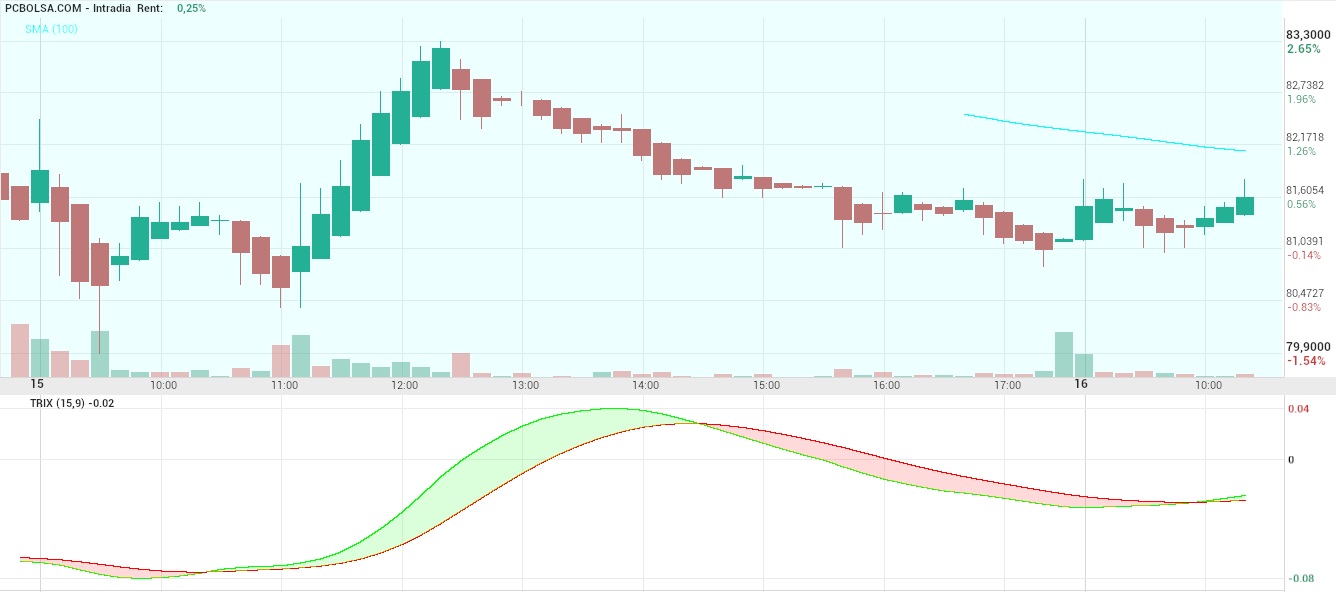Click the day 15 date marker

(x=37, y=384)
